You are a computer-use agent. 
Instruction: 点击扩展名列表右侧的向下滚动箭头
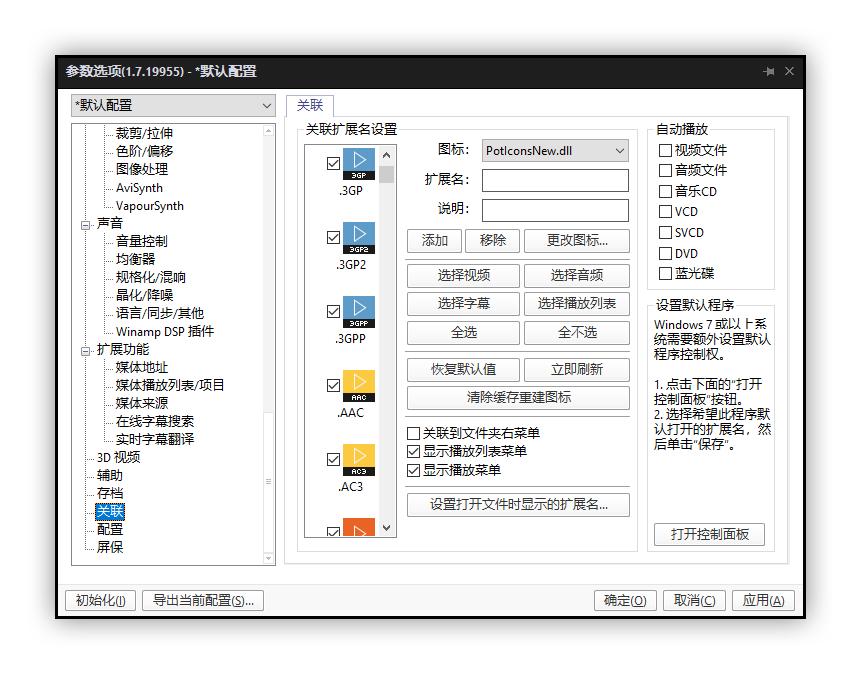pos(388,526)
